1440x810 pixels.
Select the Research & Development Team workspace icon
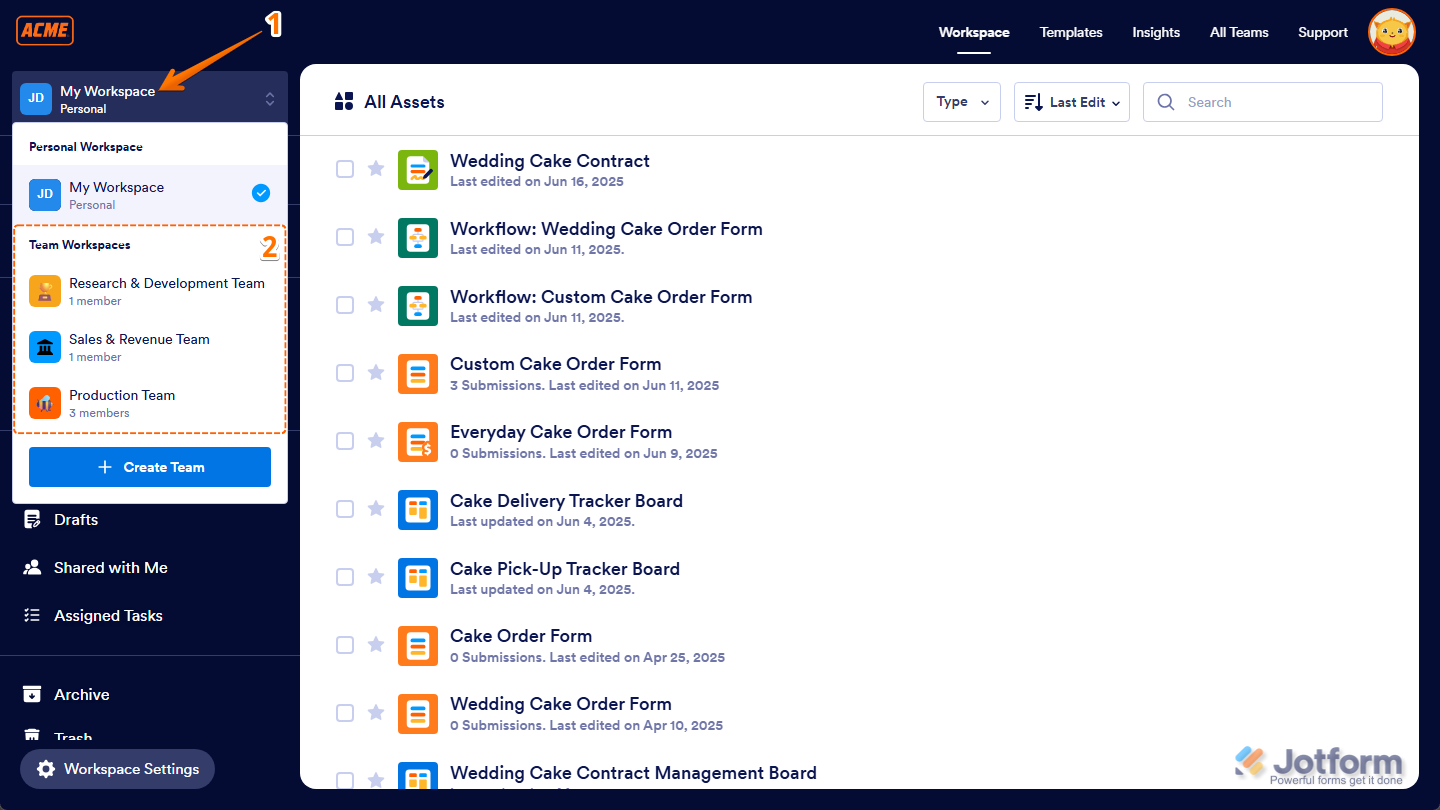tap(45, 291)
